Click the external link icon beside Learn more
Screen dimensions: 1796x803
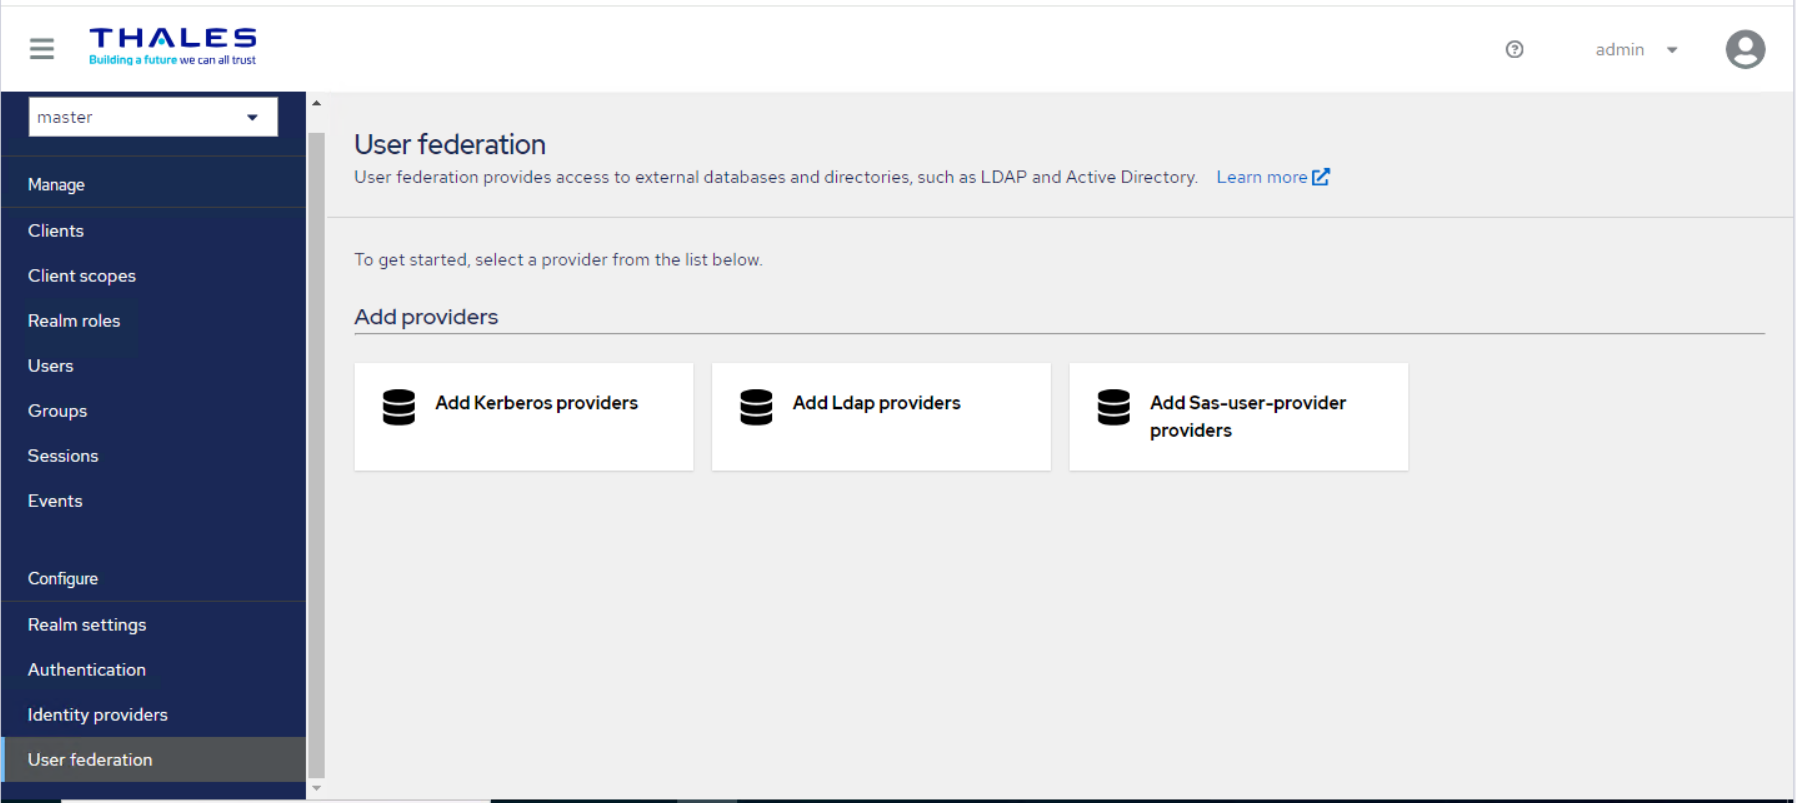pyautogui.click(x=1321, y=177)
